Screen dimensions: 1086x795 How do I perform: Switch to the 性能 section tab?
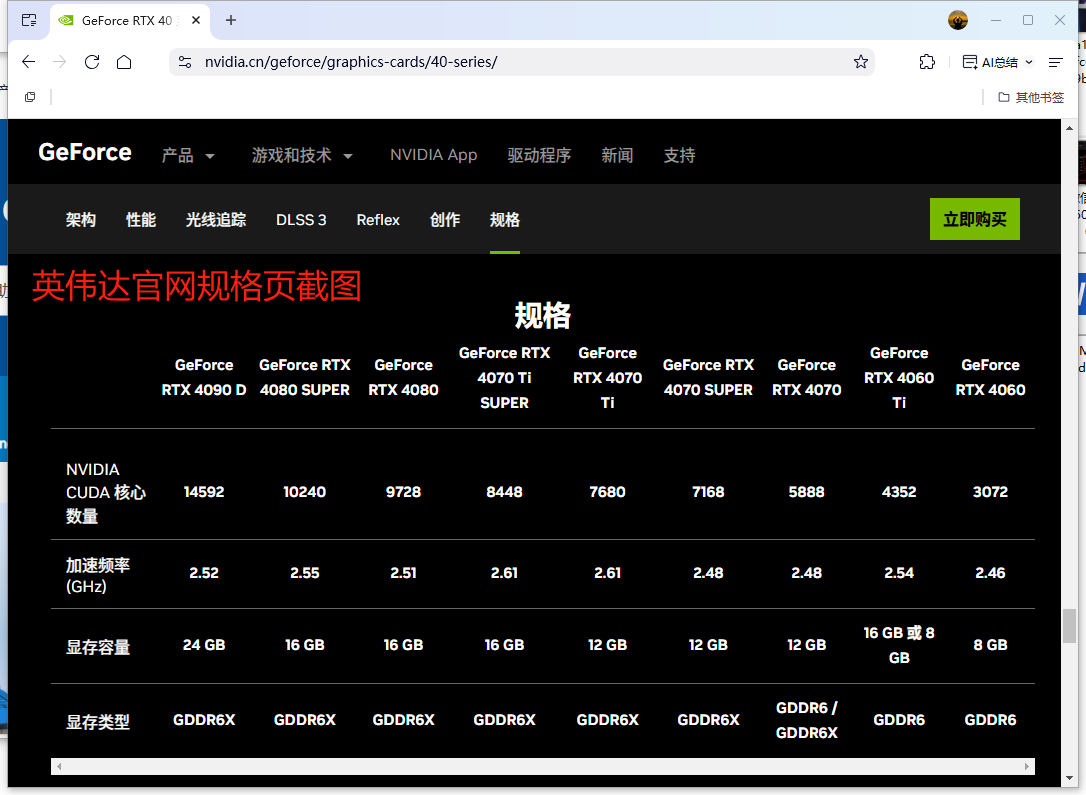pos(141,220)
